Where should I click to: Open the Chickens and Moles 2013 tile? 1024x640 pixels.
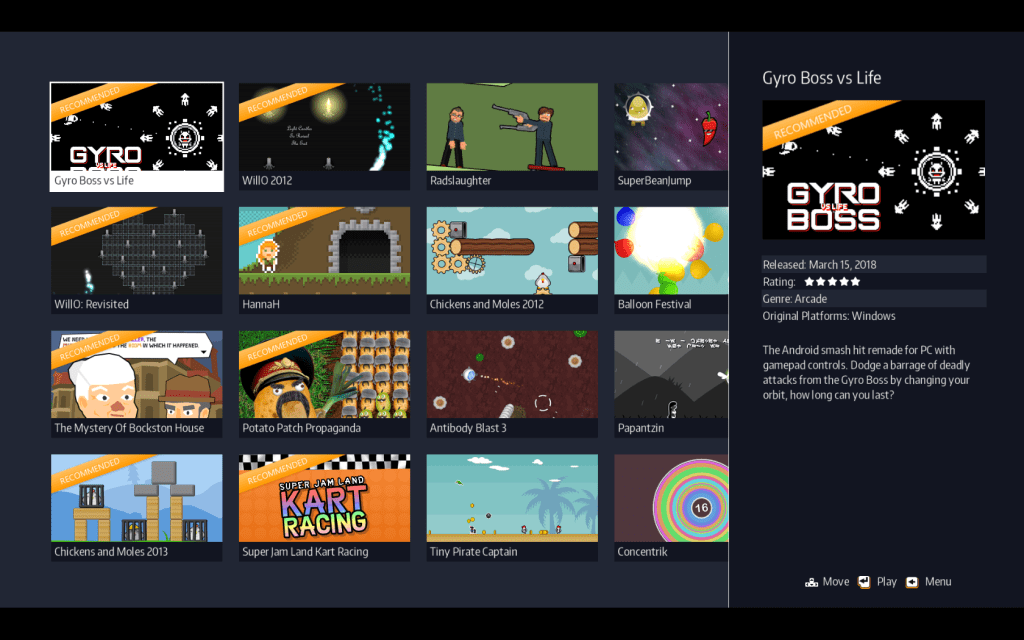(x=137, y=507)
